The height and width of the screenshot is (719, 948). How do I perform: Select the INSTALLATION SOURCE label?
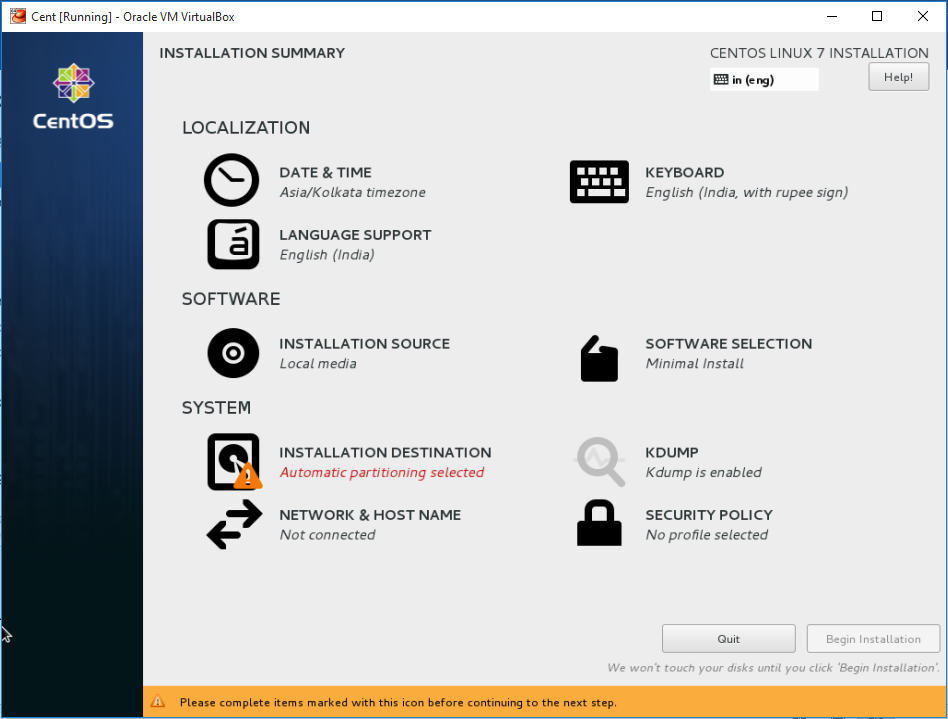point(365,343)
